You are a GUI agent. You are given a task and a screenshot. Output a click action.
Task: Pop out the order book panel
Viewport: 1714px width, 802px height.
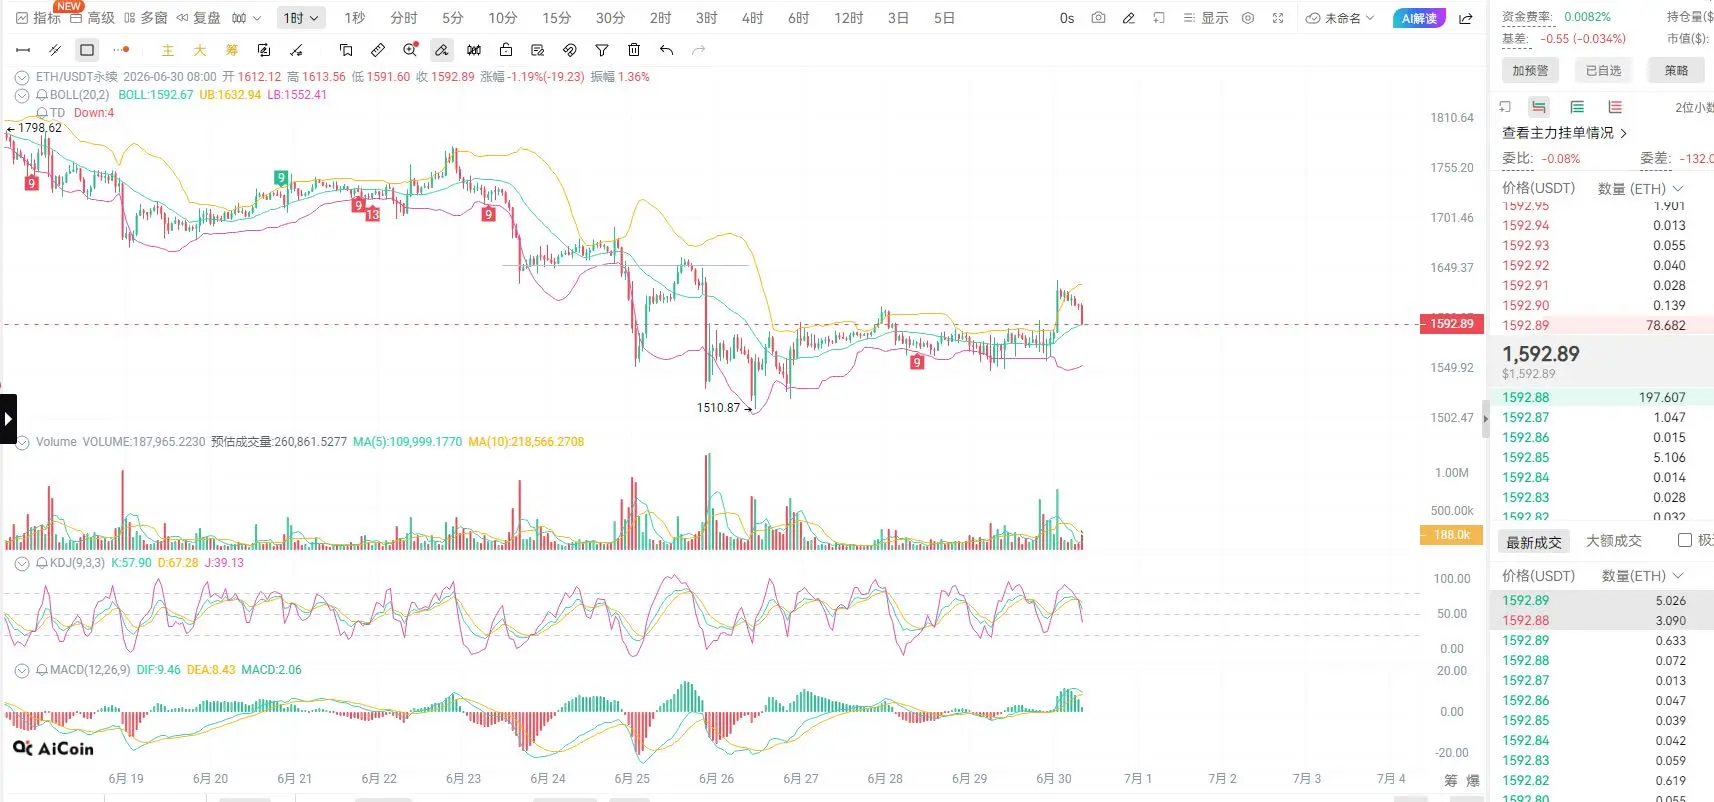click(1505, 107)
